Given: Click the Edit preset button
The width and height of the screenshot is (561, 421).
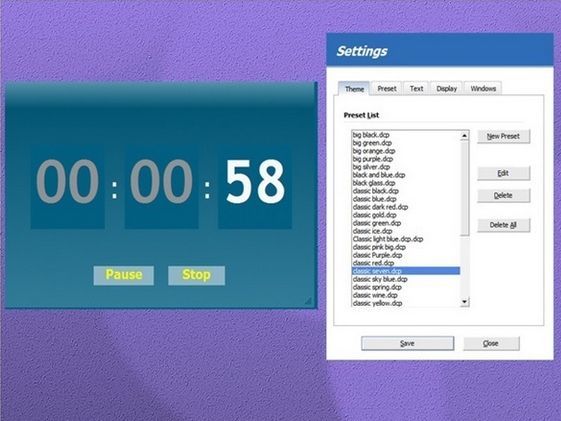Looking at the screenshot, I should [503, 173].
